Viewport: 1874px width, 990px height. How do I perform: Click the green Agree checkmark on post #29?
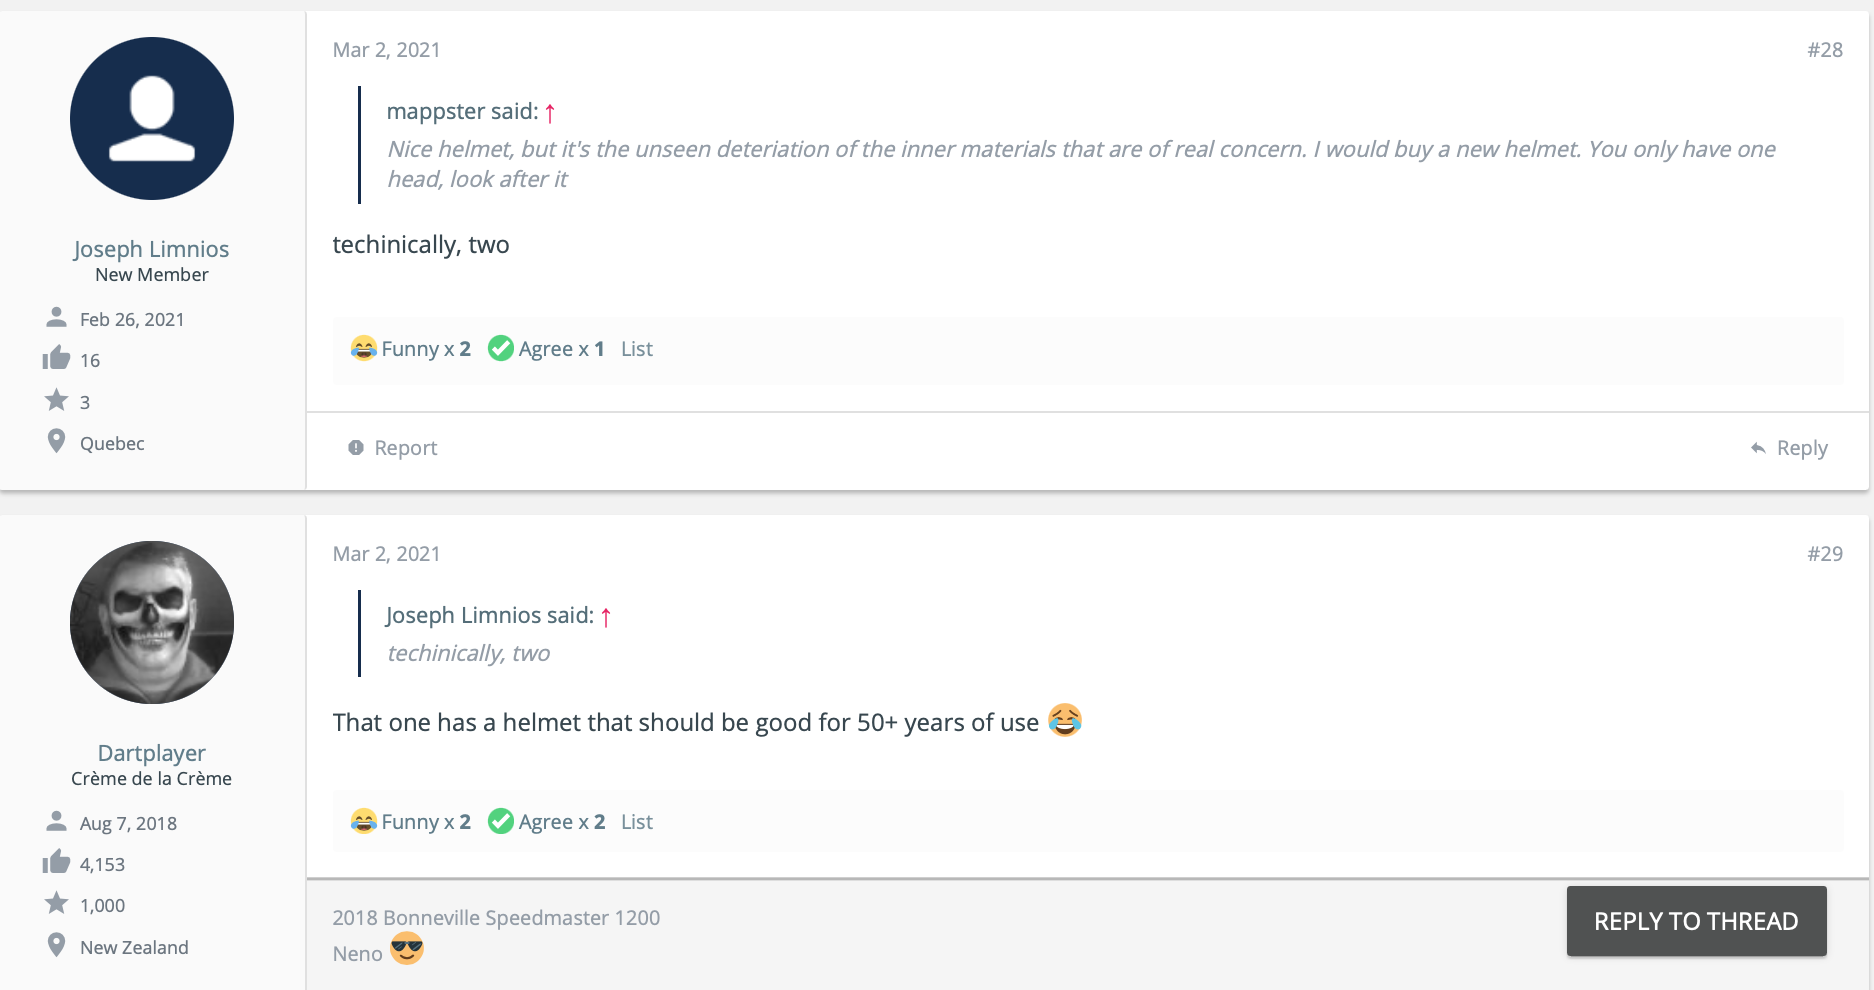coord(501,821)
